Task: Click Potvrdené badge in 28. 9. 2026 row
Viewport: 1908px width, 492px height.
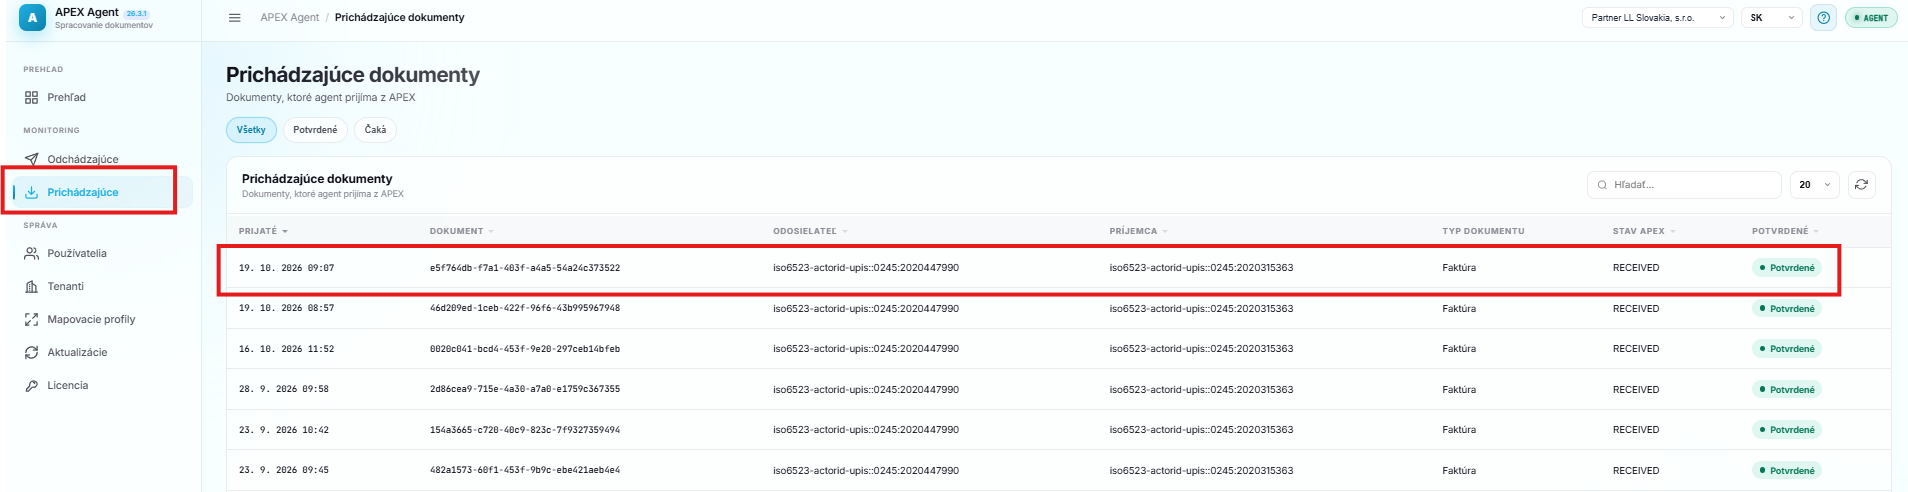Action: tap(1786, 390)
